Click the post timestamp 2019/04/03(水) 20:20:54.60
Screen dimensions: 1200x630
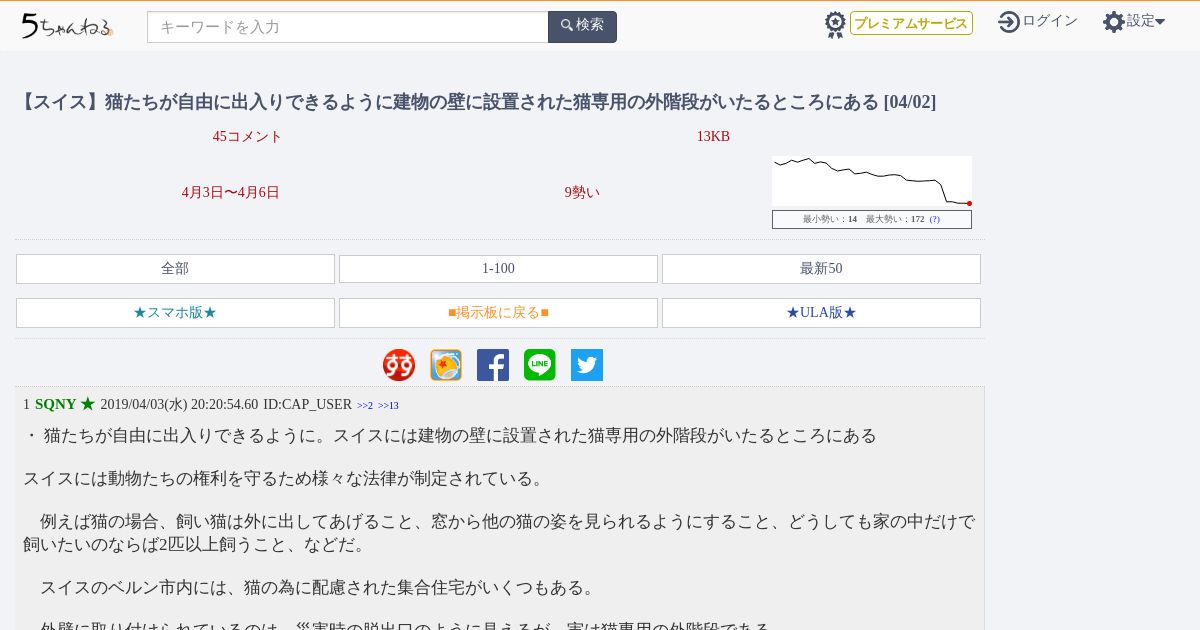click(x=179, y=404)
